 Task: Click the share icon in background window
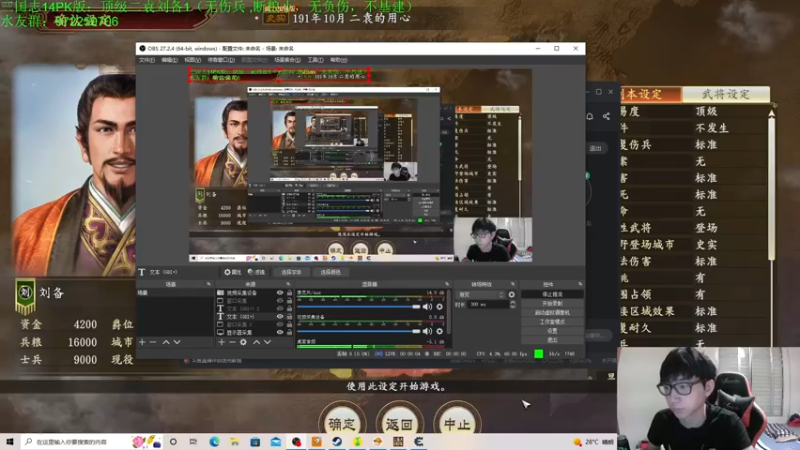click(606, 116)
